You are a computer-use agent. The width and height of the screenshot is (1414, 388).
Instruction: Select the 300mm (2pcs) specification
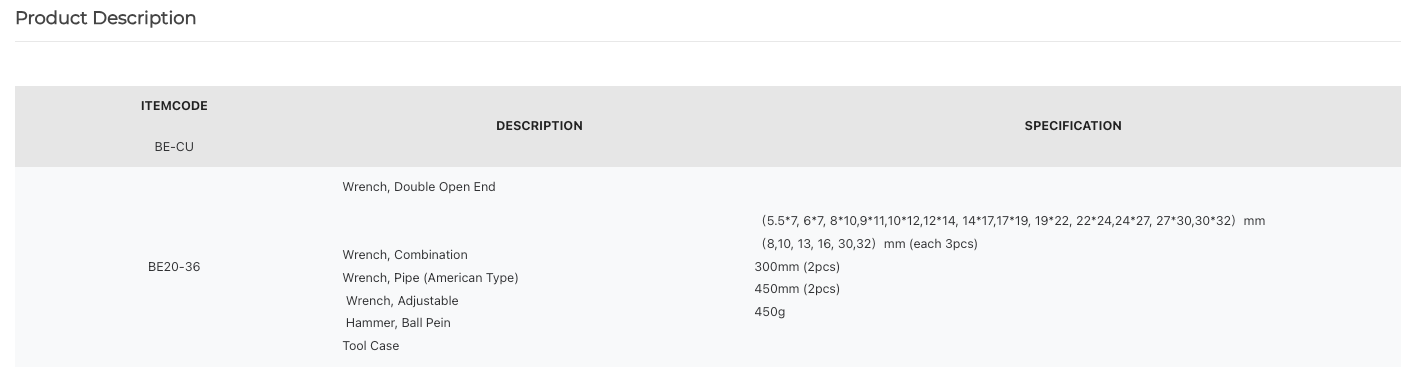tap(797, 267)
